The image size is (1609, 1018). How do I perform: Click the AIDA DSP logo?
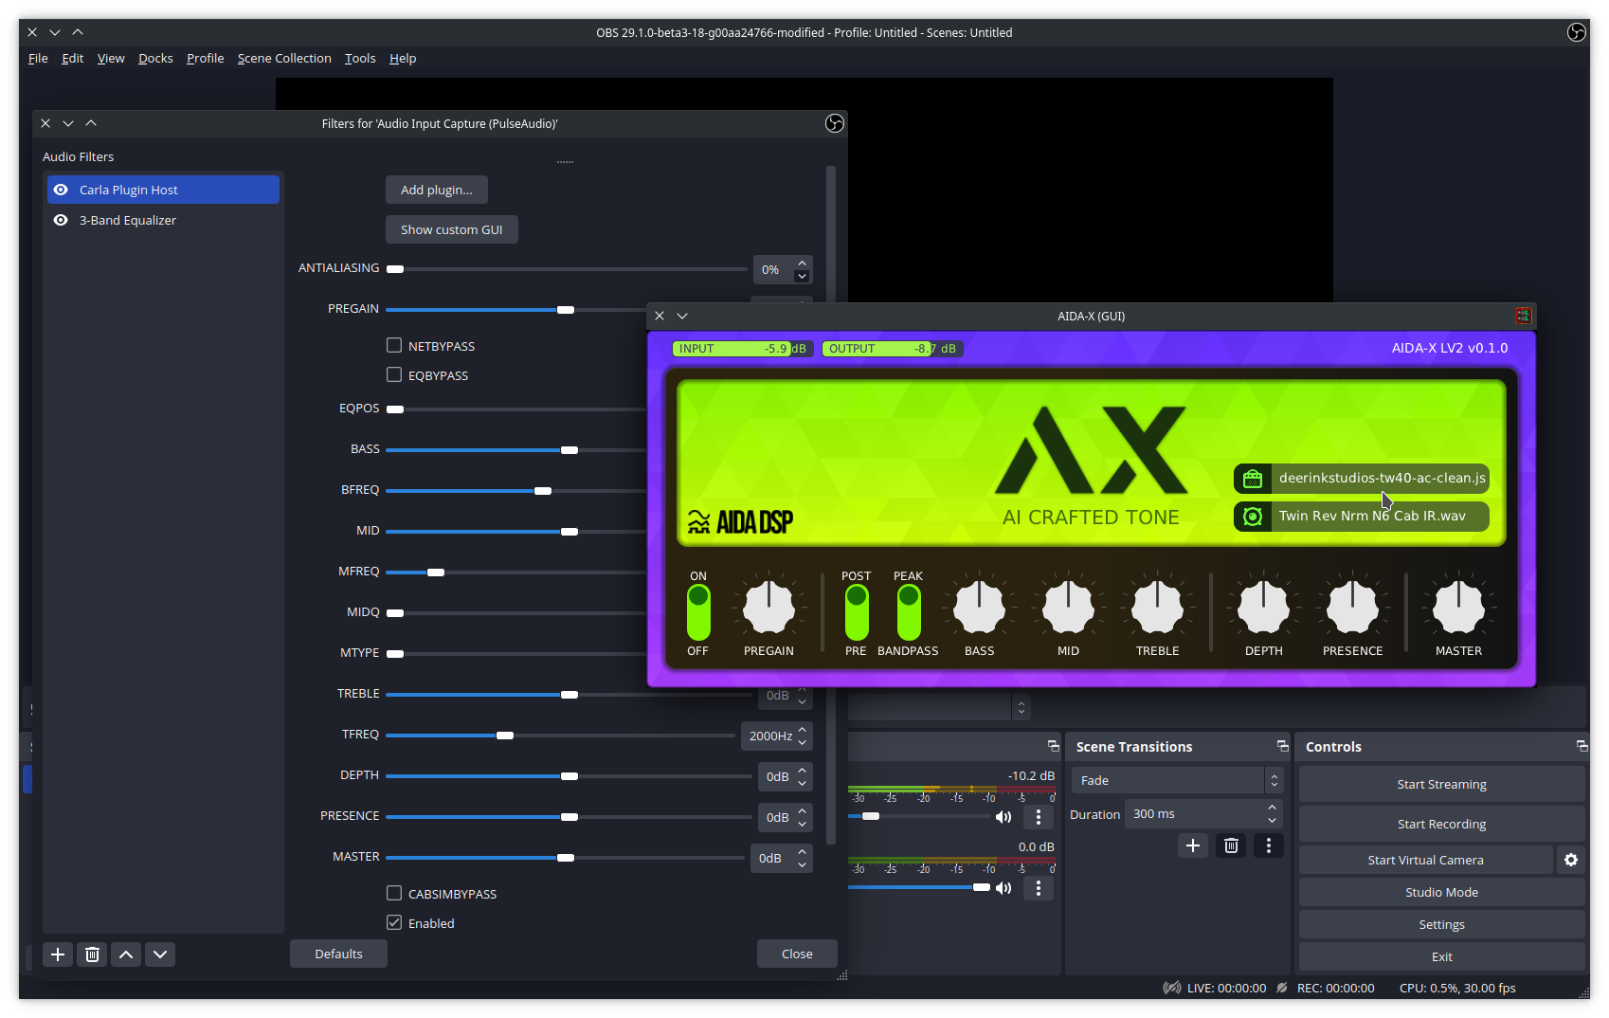740,523
